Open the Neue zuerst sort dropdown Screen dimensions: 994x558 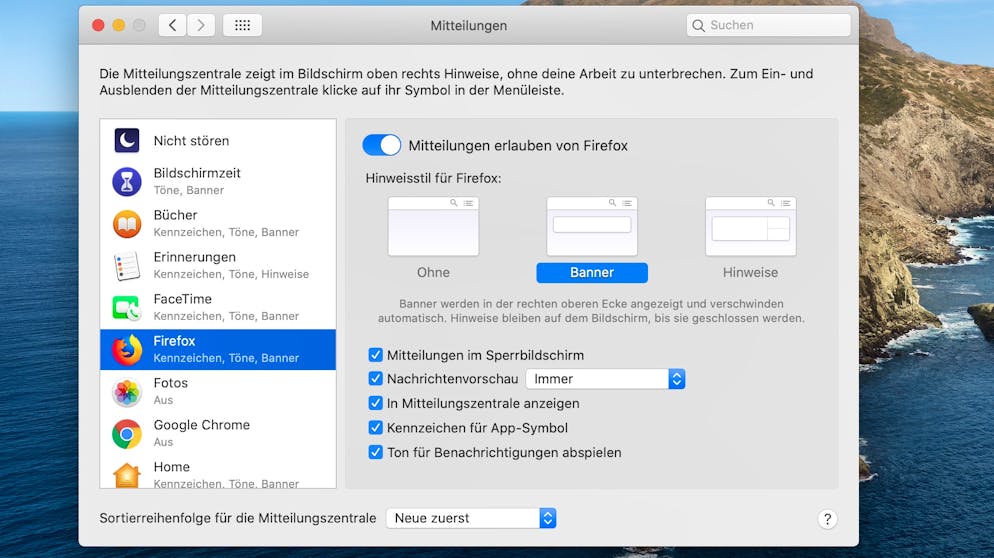[471, 518]
